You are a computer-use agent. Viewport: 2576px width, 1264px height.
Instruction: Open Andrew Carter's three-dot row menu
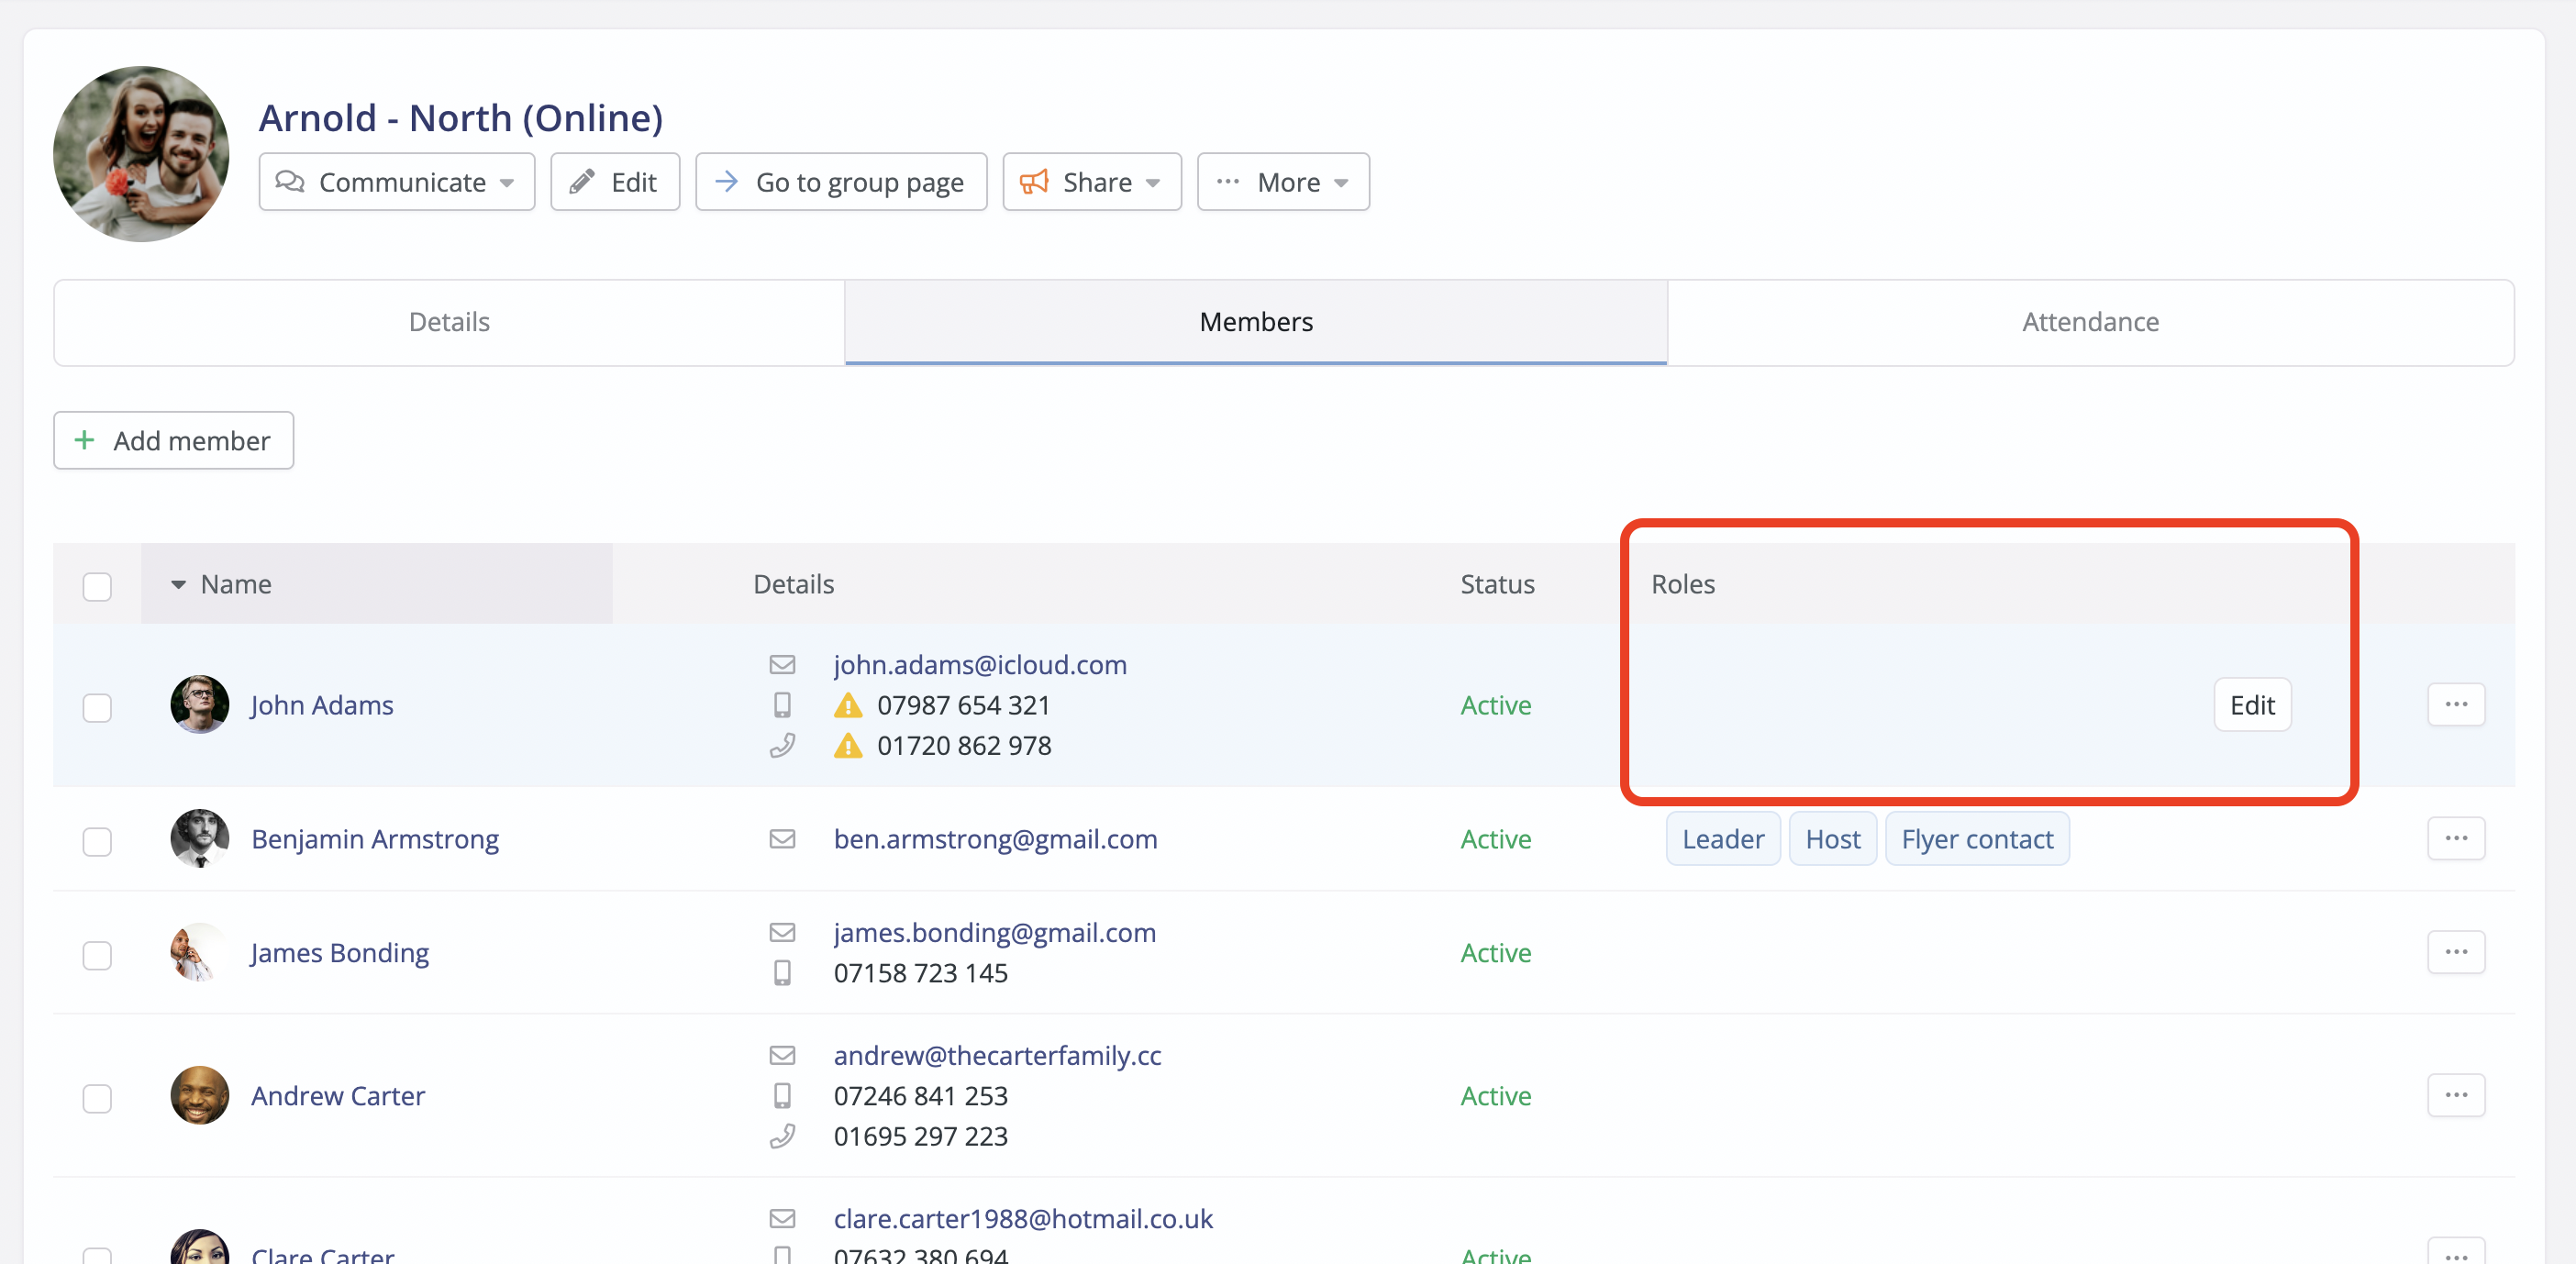(2455, 1095)
